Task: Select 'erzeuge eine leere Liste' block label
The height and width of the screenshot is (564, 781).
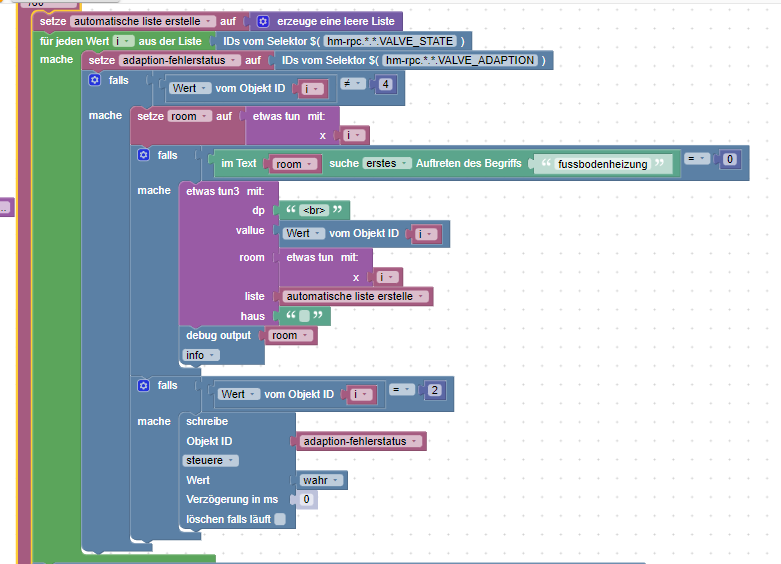Action: (336, 21)
